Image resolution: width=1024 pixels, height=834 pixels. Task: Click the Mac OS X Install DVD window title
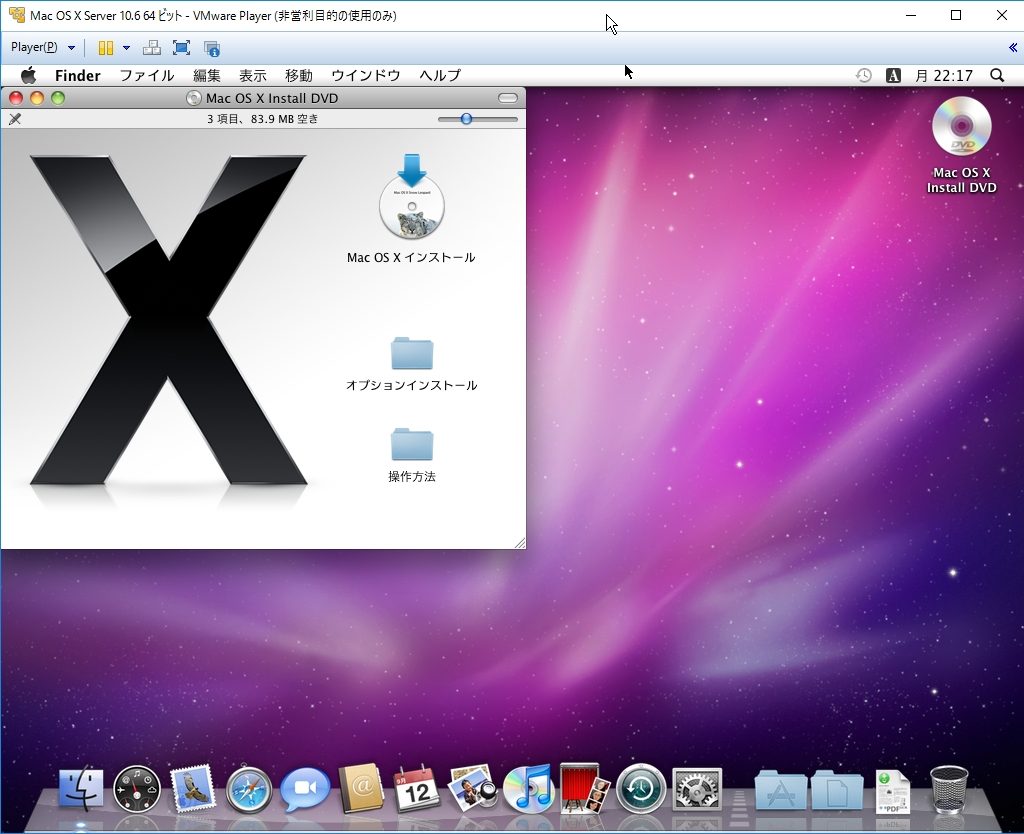coord(272,98)
